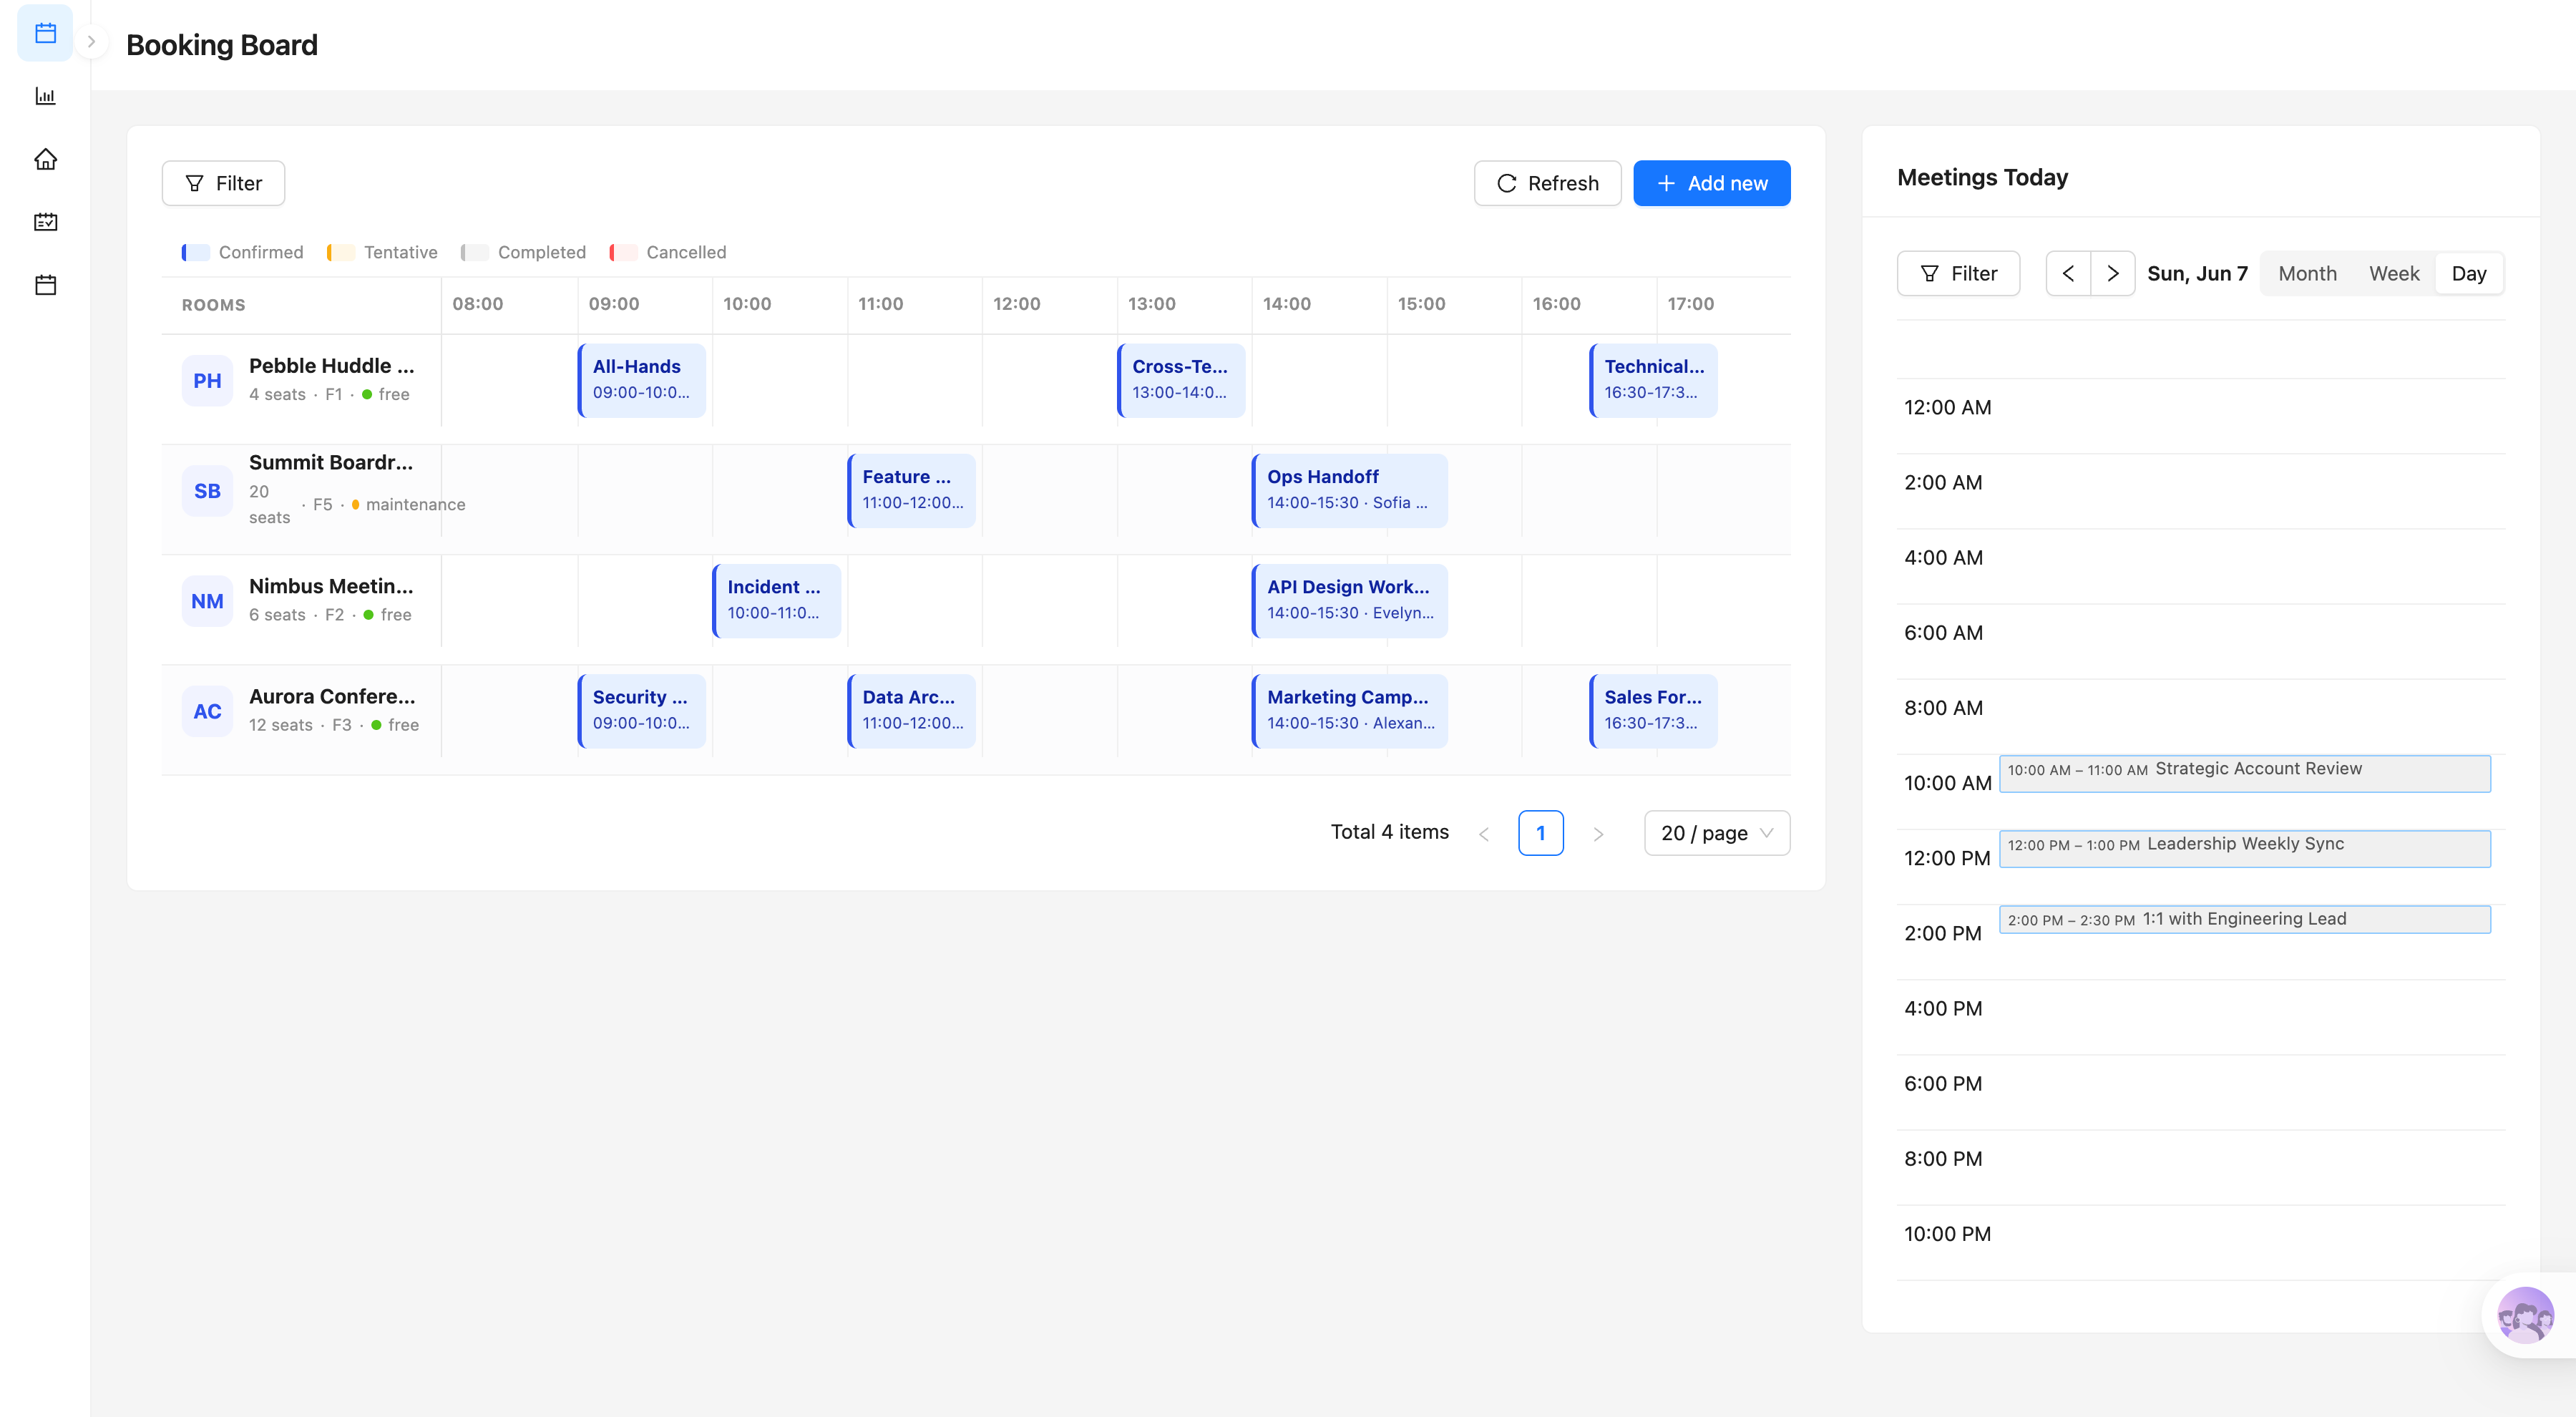Open the API Design Workshop booking
Image resolution: width=2576 pixels, height=1417 pixels.
1350,600
